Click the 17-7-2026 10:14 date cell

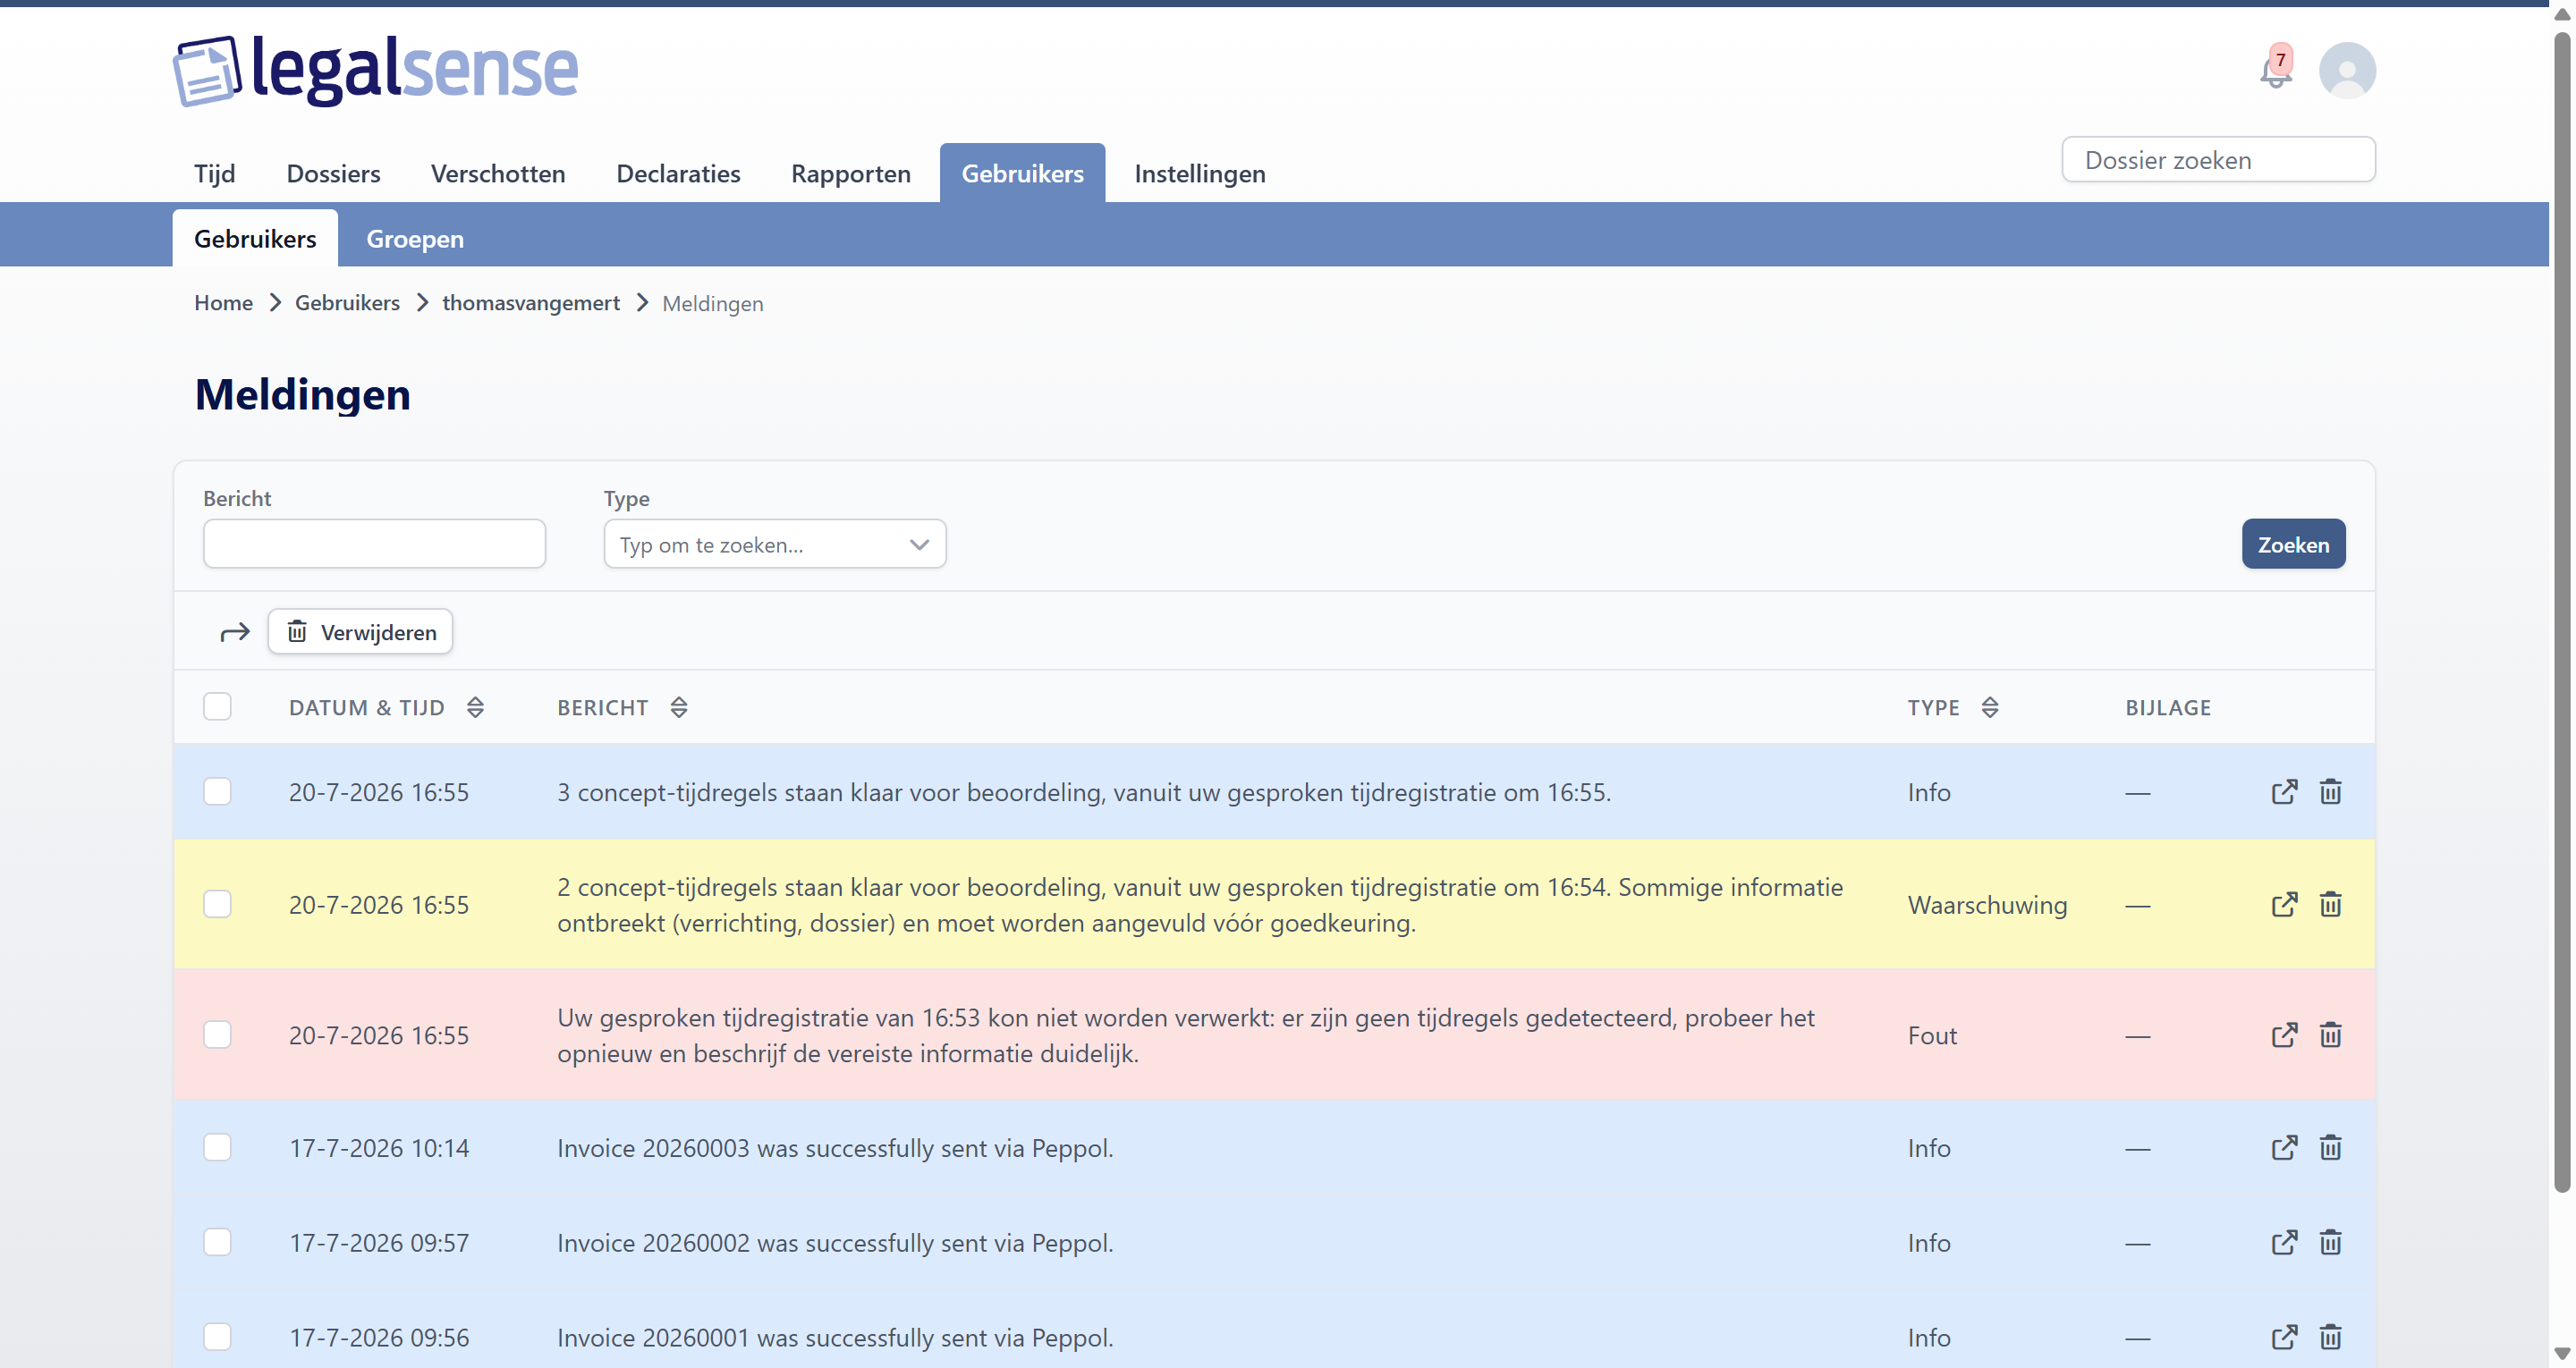pyautogui.click(x=379, y=1148)
